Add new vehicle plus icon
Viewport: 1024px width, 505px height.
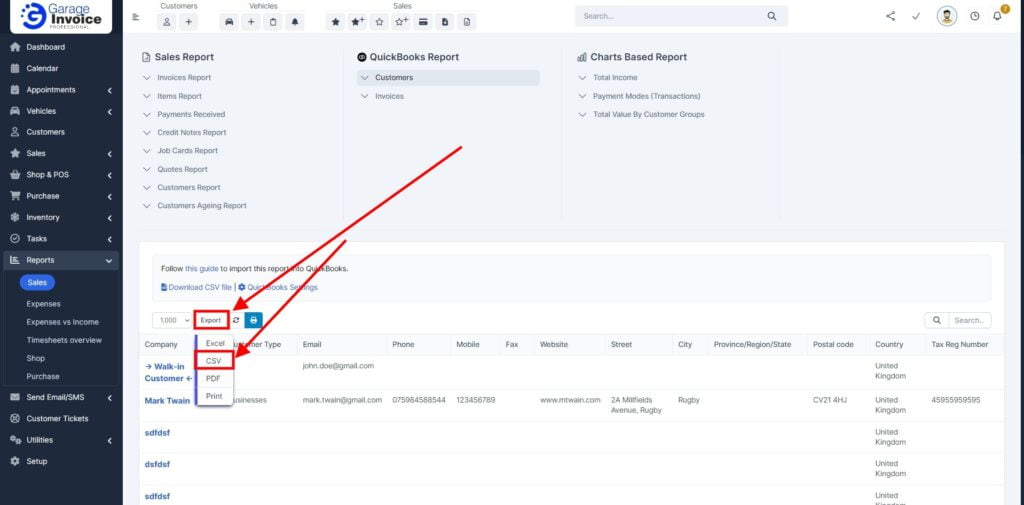point(251,22)
